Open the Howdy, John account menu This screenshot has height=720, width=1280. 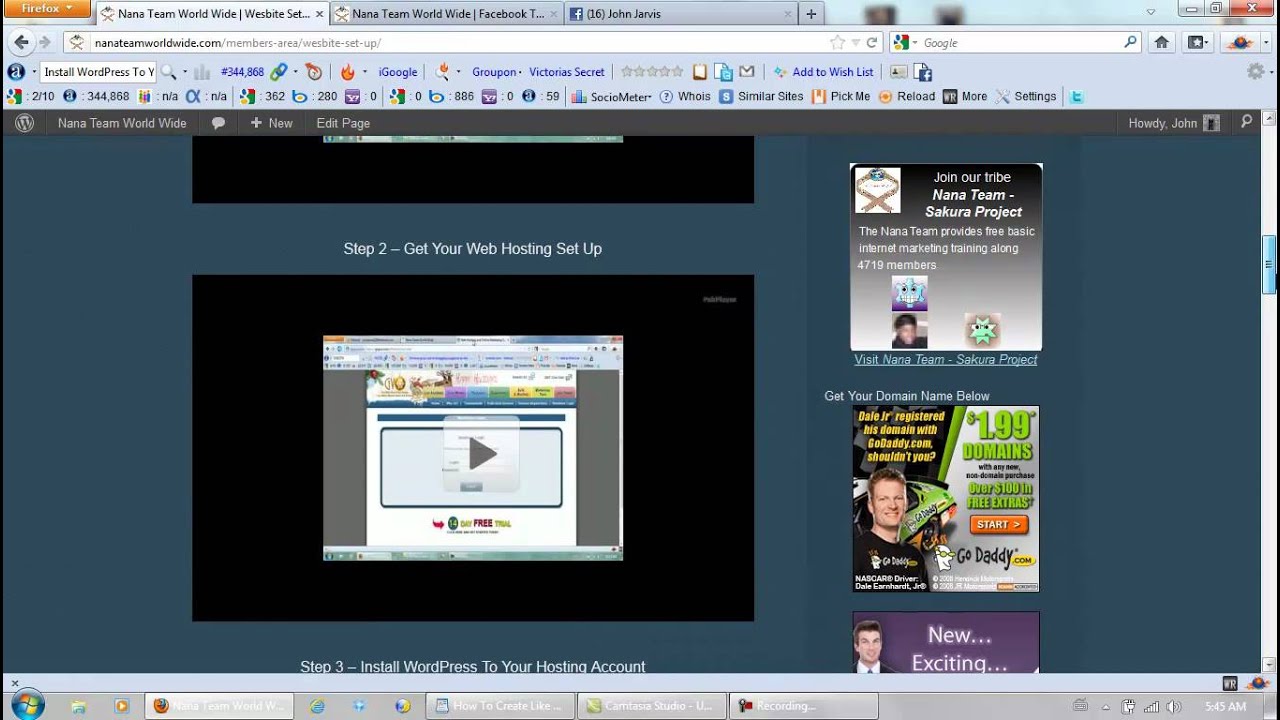[x=1174, y=123]
